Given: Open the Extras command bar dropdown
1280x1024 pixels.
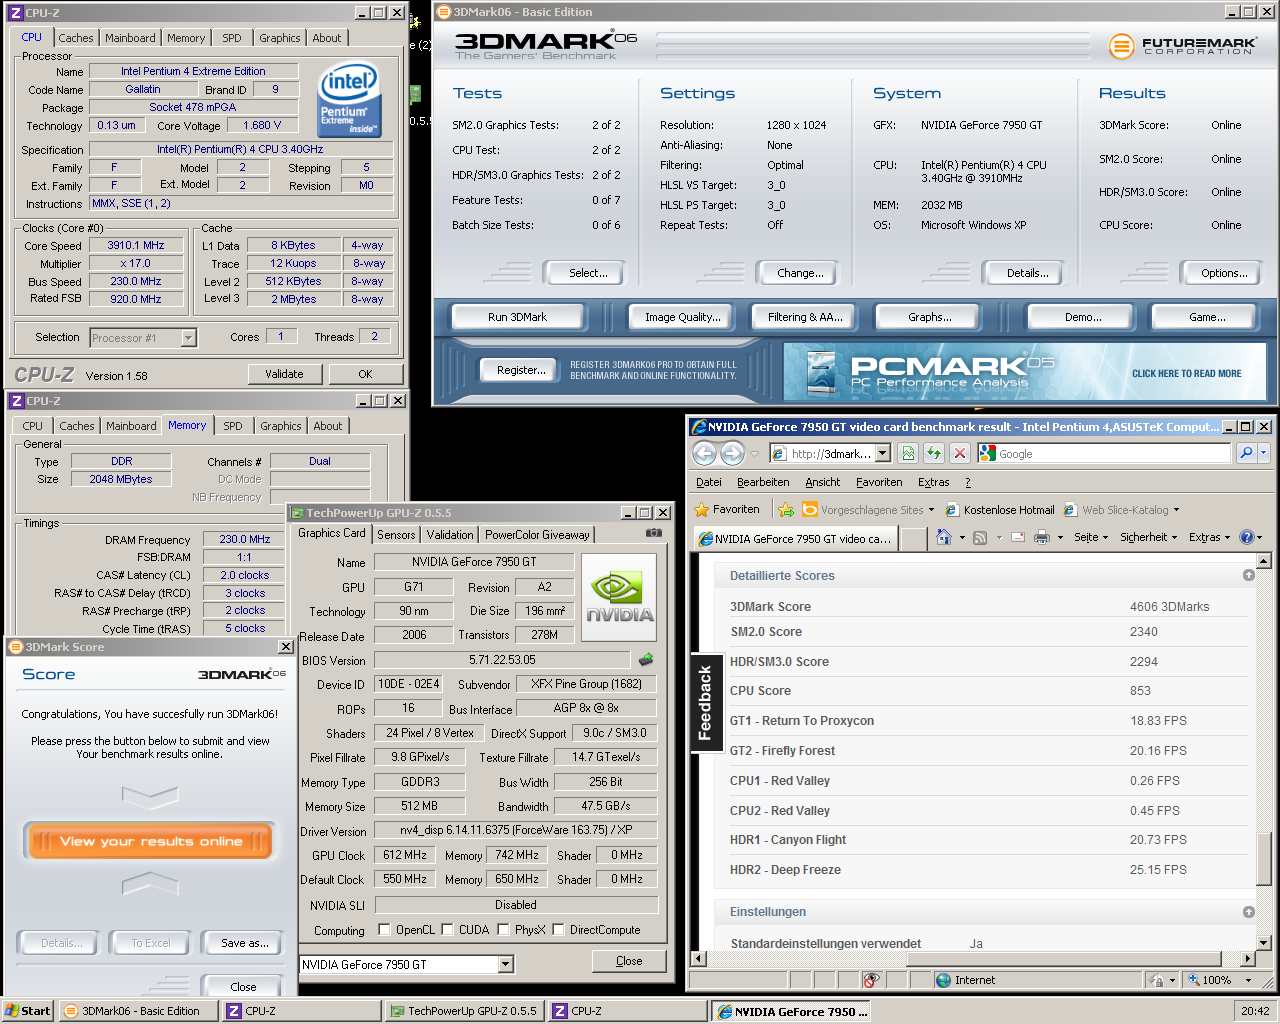Looking at the screenshot, I should pyautogui.click(x=1210, y=537).
